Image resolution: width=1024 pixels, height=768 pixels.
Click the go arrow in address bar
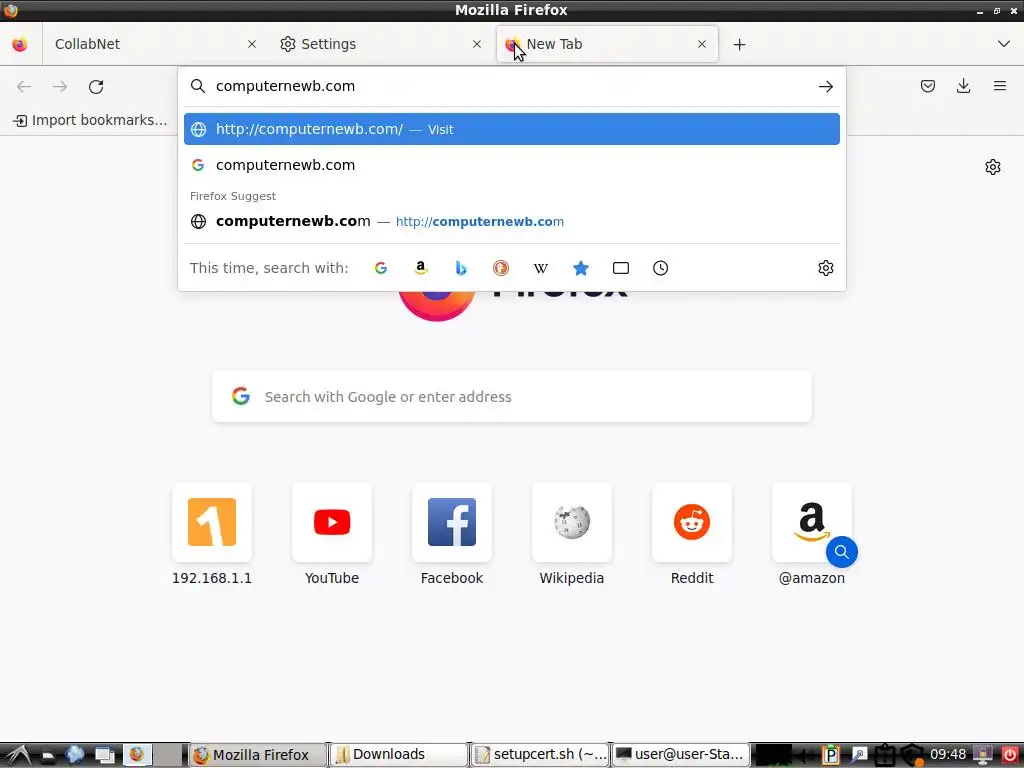[x=825, y=86]
